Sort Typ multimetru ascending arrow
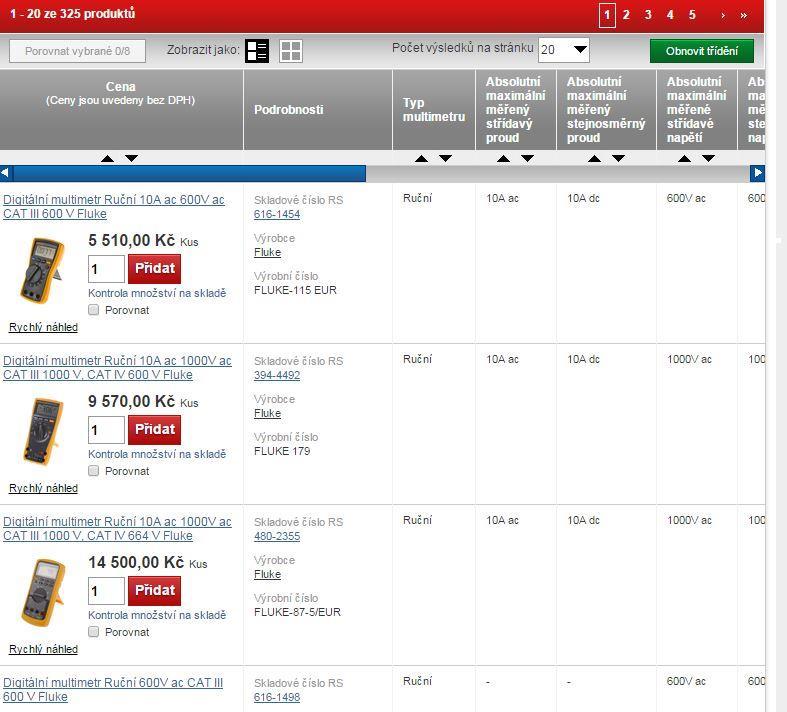787x712 pixels. coord(422,159)
